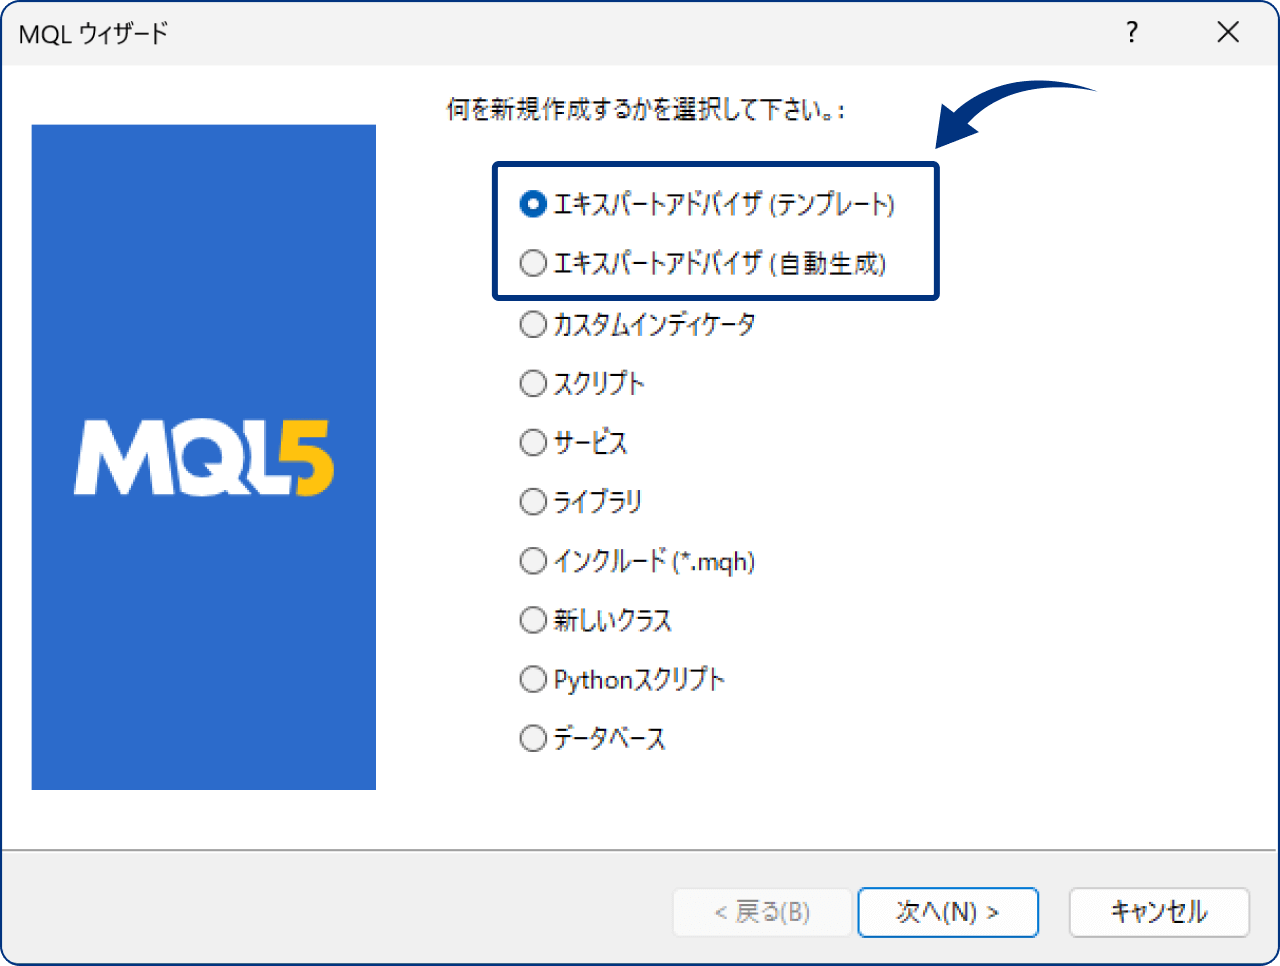Select the カスタムインディケータ option
This screenshot has height=966, width=1280.
click(x=534, y=324)
